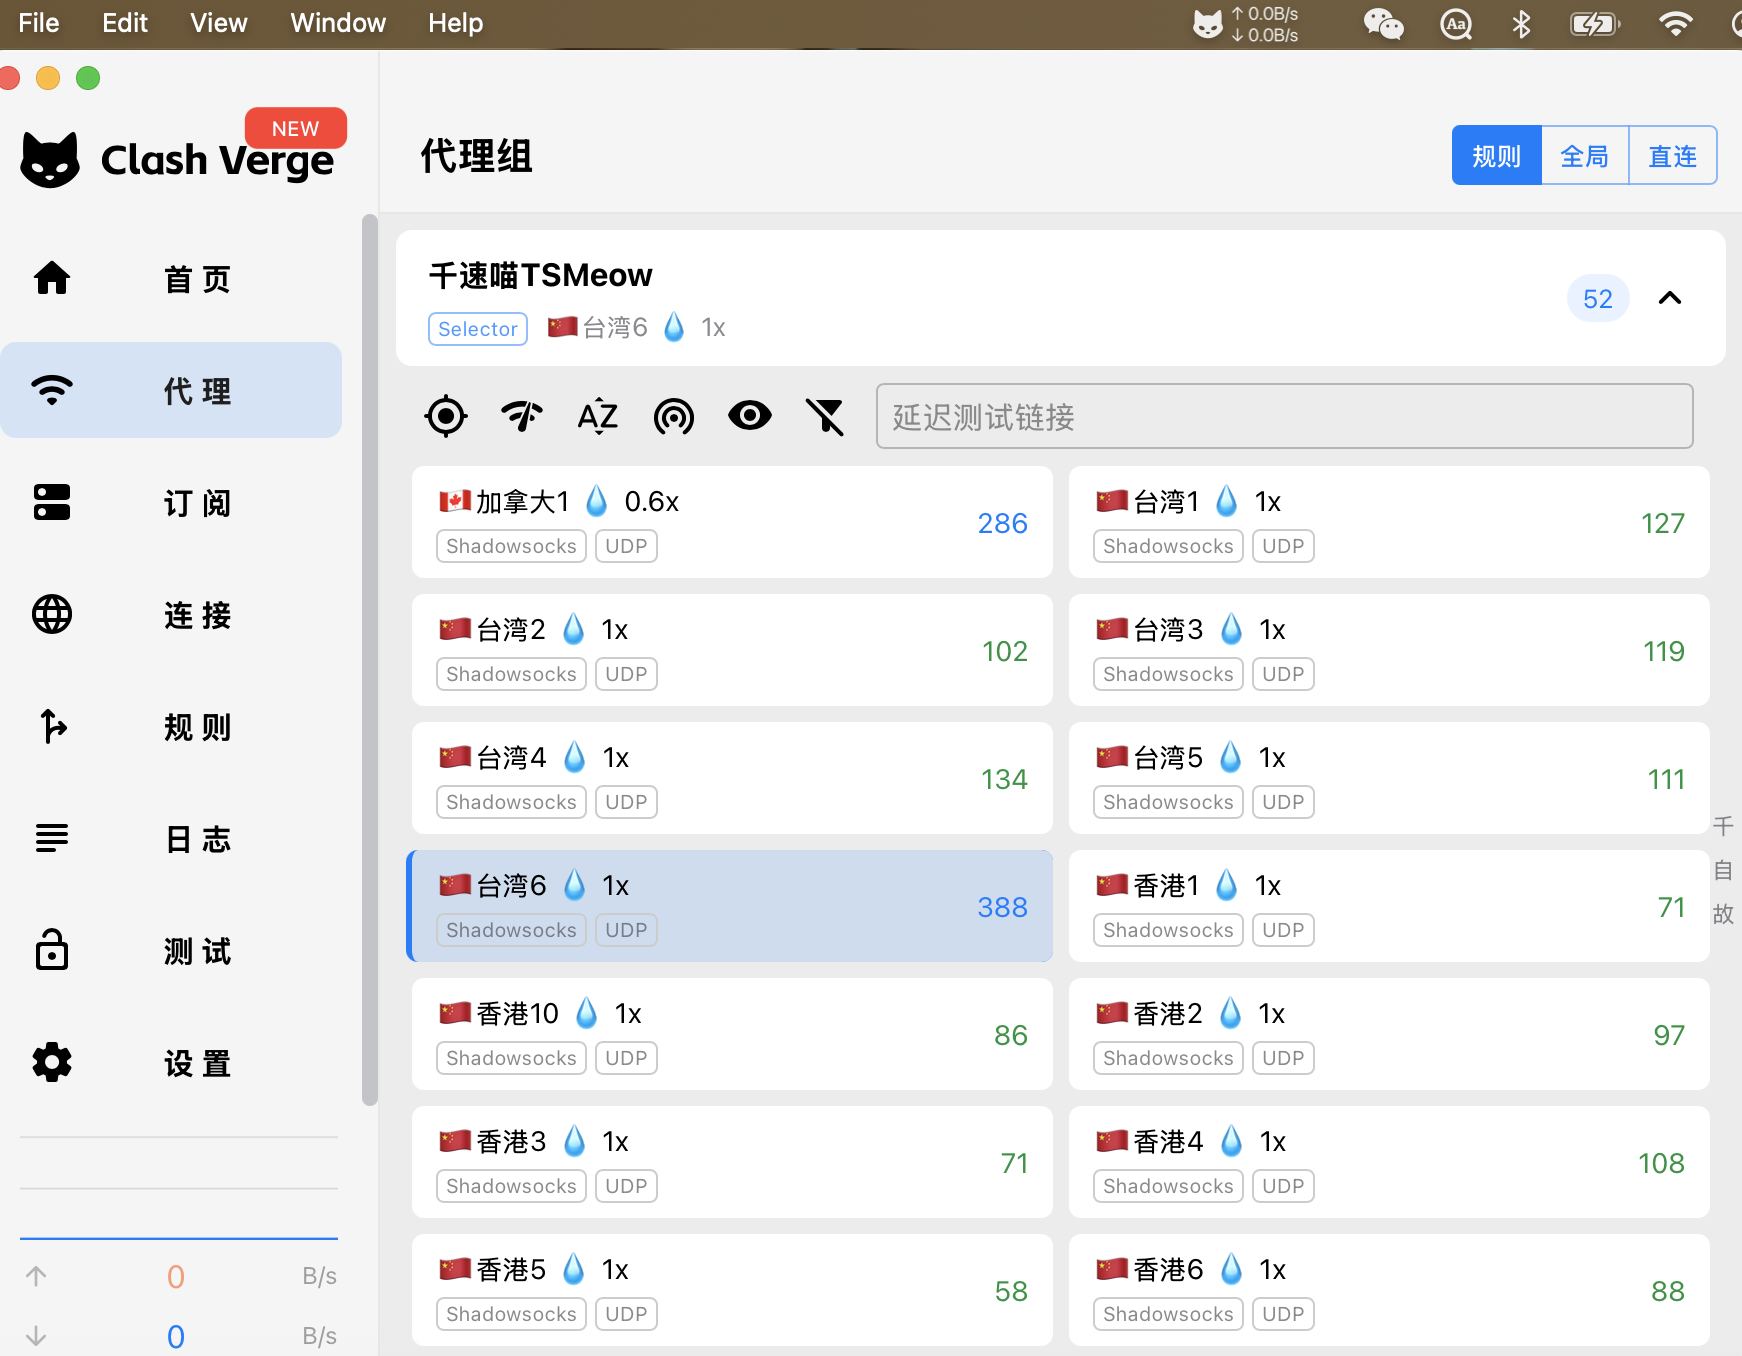Switch to Rule mode (规则)
The image size is (1742, 1356).
1496,156
